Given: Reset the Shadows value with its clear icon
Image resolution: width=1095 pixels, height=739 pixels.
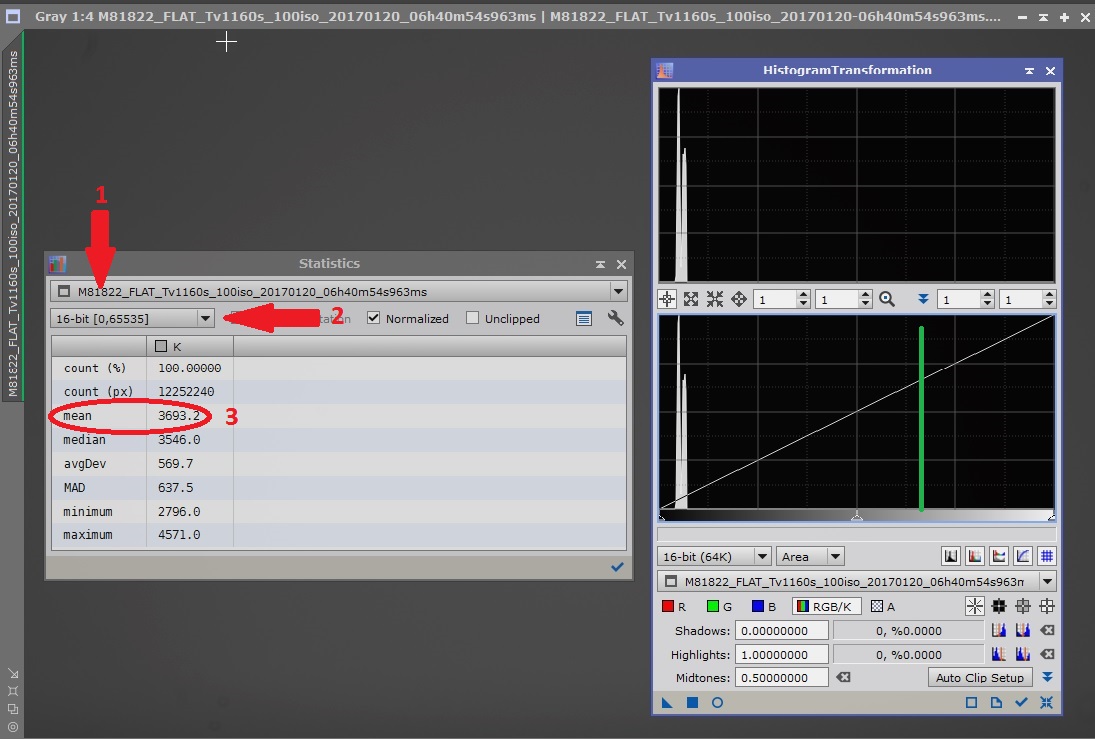Looking at the screenshot, I should pos(1047,630).
